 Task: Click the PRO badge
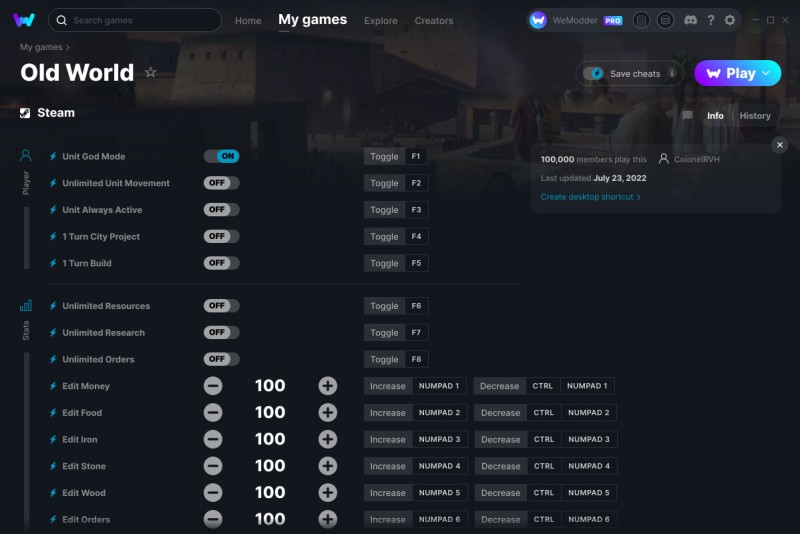[x=613, y=21]
